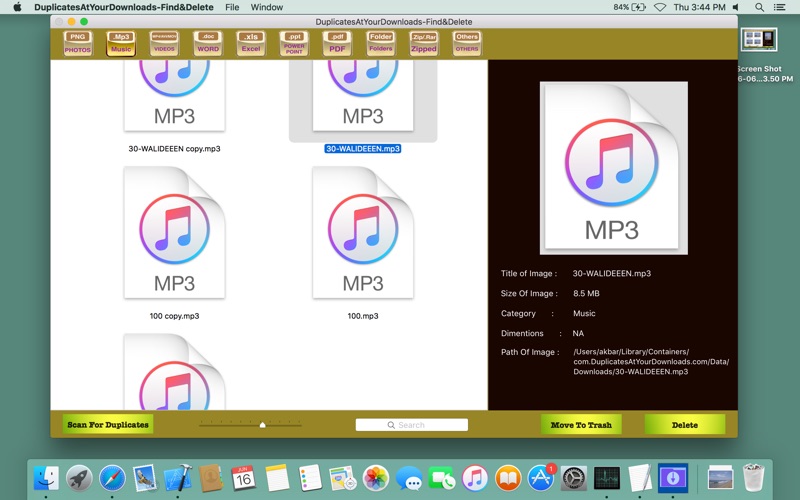Open the .xls Excel category icon
The height and width of the screenshot is (500, 800).
point(251,43)
